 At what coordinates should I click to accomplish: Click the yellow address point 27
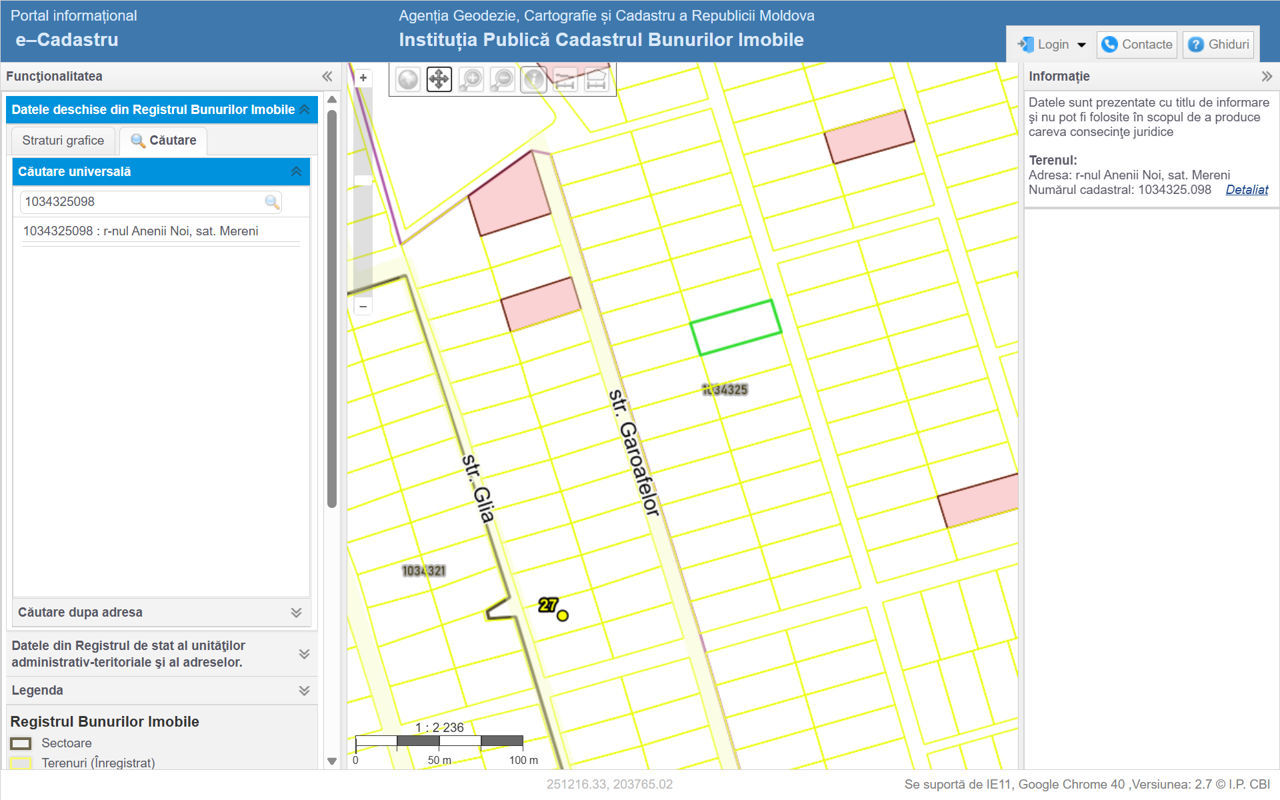point(562,615)
